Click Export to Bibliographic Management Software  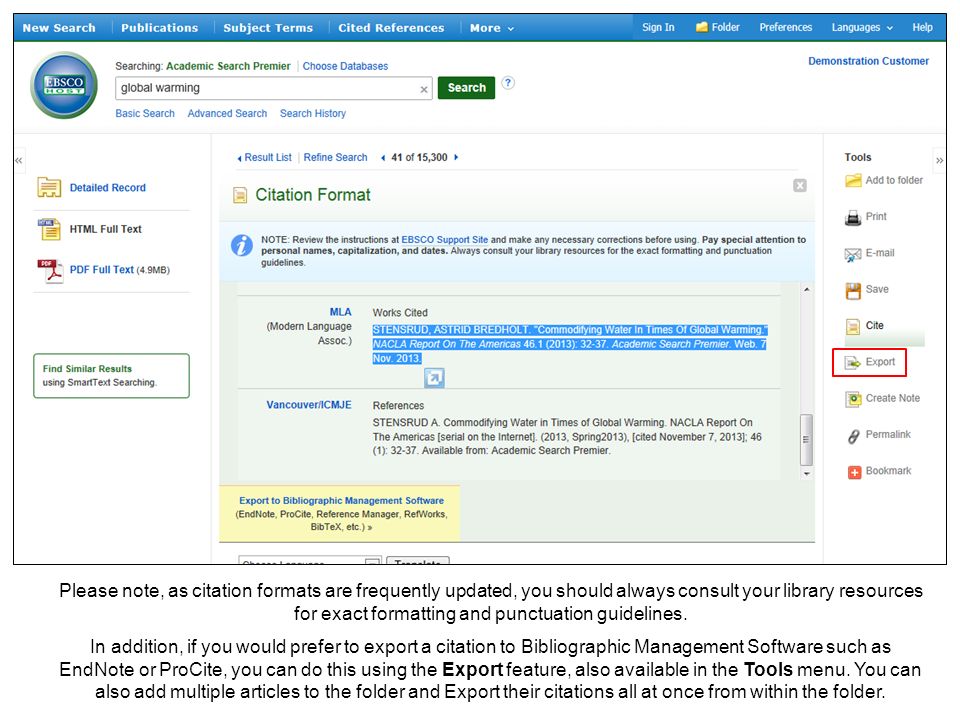pos(341,500)
